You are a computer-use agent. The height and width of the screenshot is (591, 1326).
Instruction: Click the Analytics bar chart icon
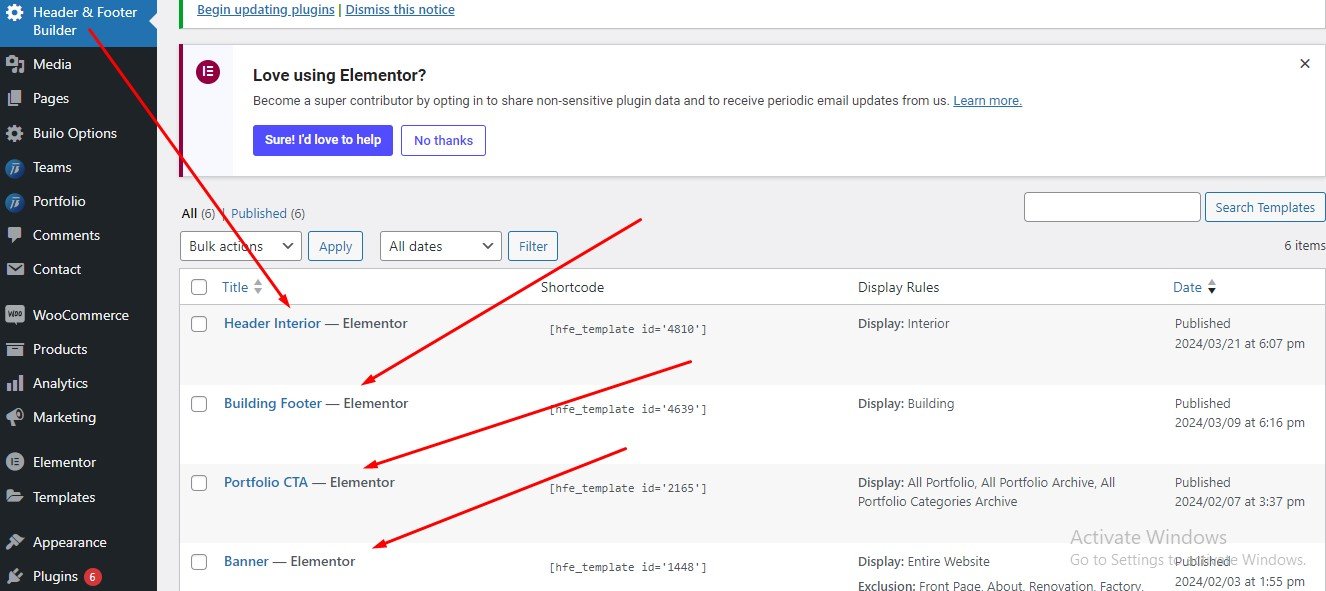point(15,383)
